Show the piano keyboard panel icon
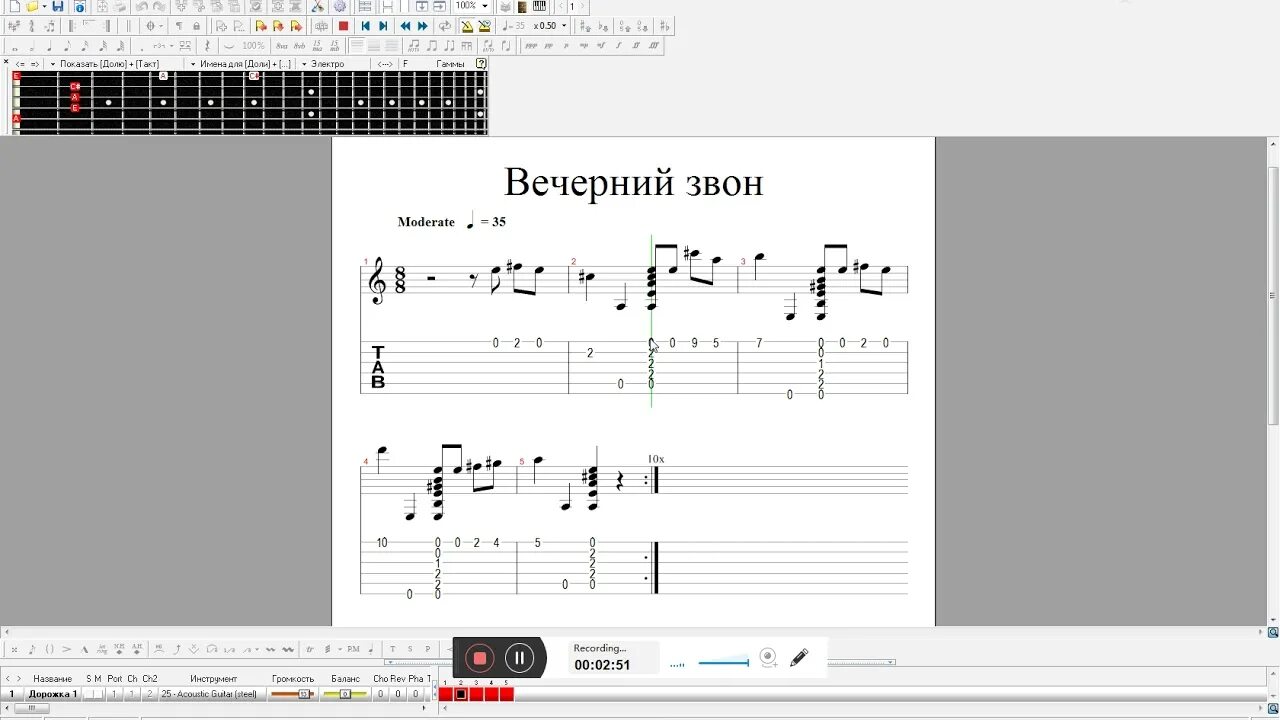Screen dimensions: 1280x720 (540, 6)
